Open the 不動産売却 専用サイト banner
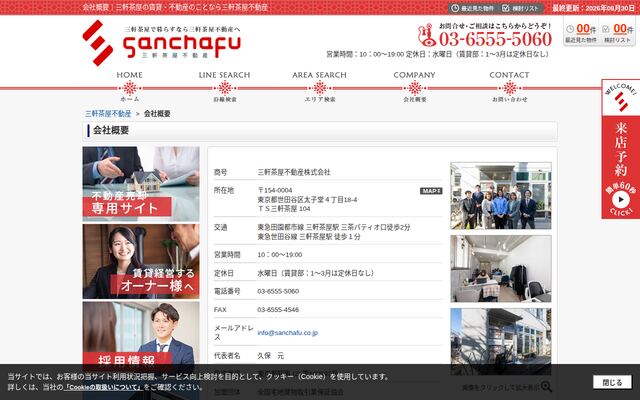This screenshot has height=400, width=640. coord(141,184)
